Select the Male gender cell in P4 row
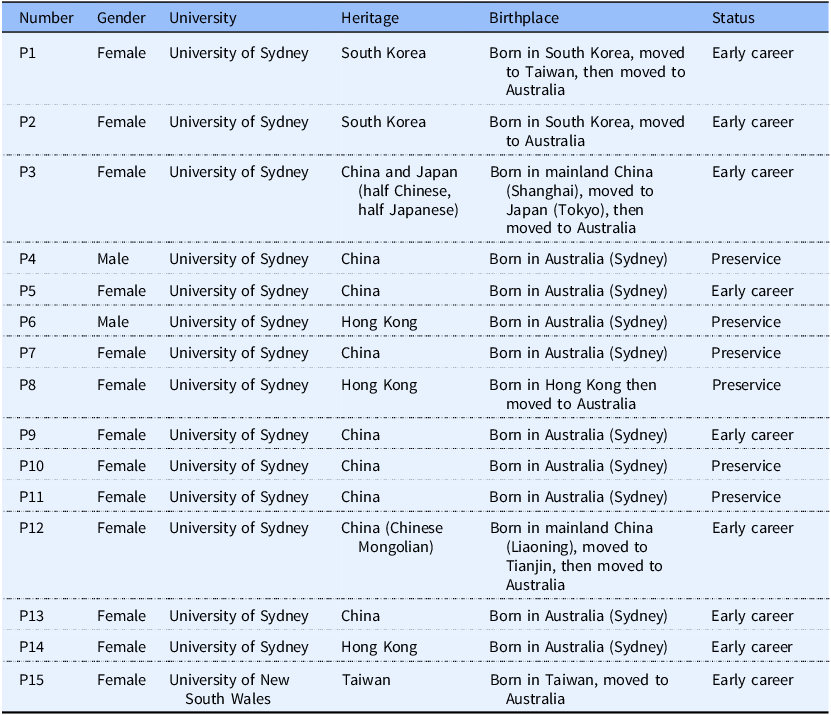 113,259
